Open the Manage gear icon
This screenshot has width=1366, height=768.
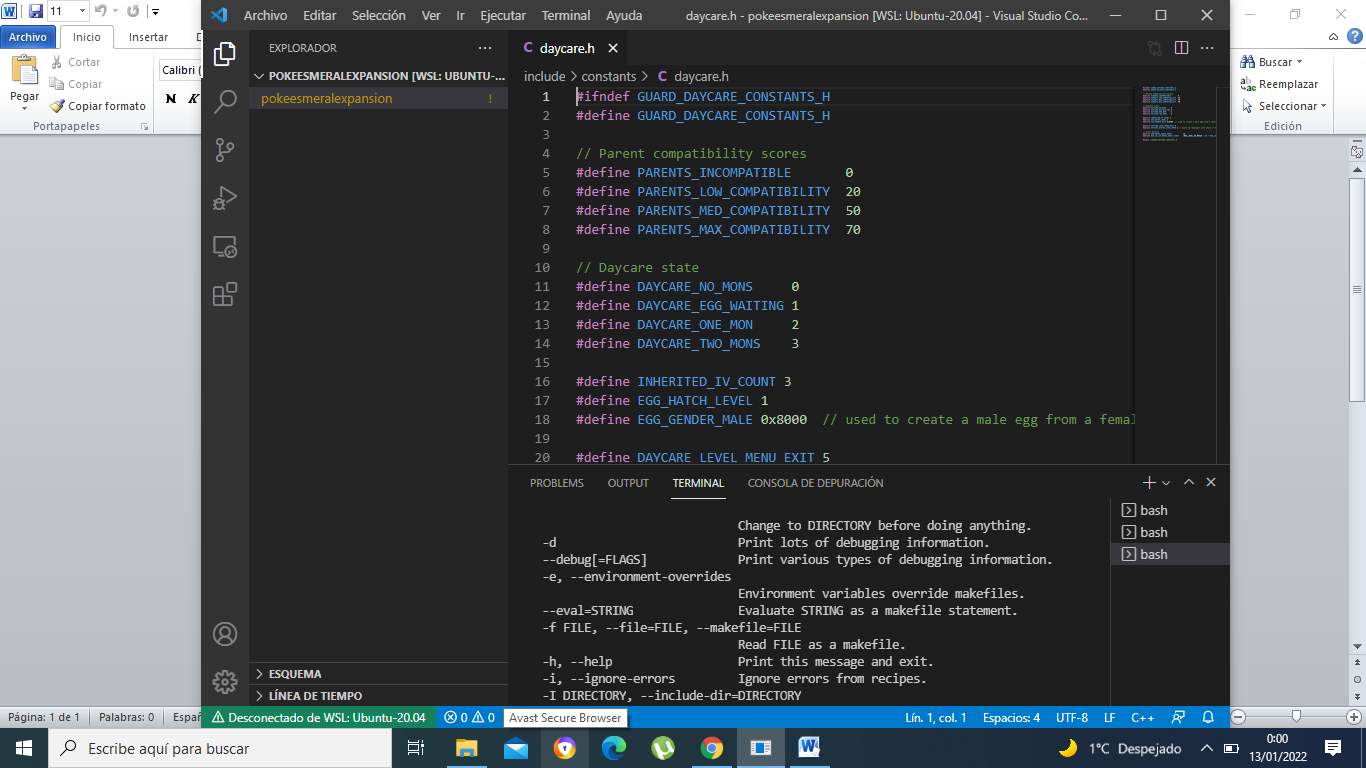(x=225, y=682)
